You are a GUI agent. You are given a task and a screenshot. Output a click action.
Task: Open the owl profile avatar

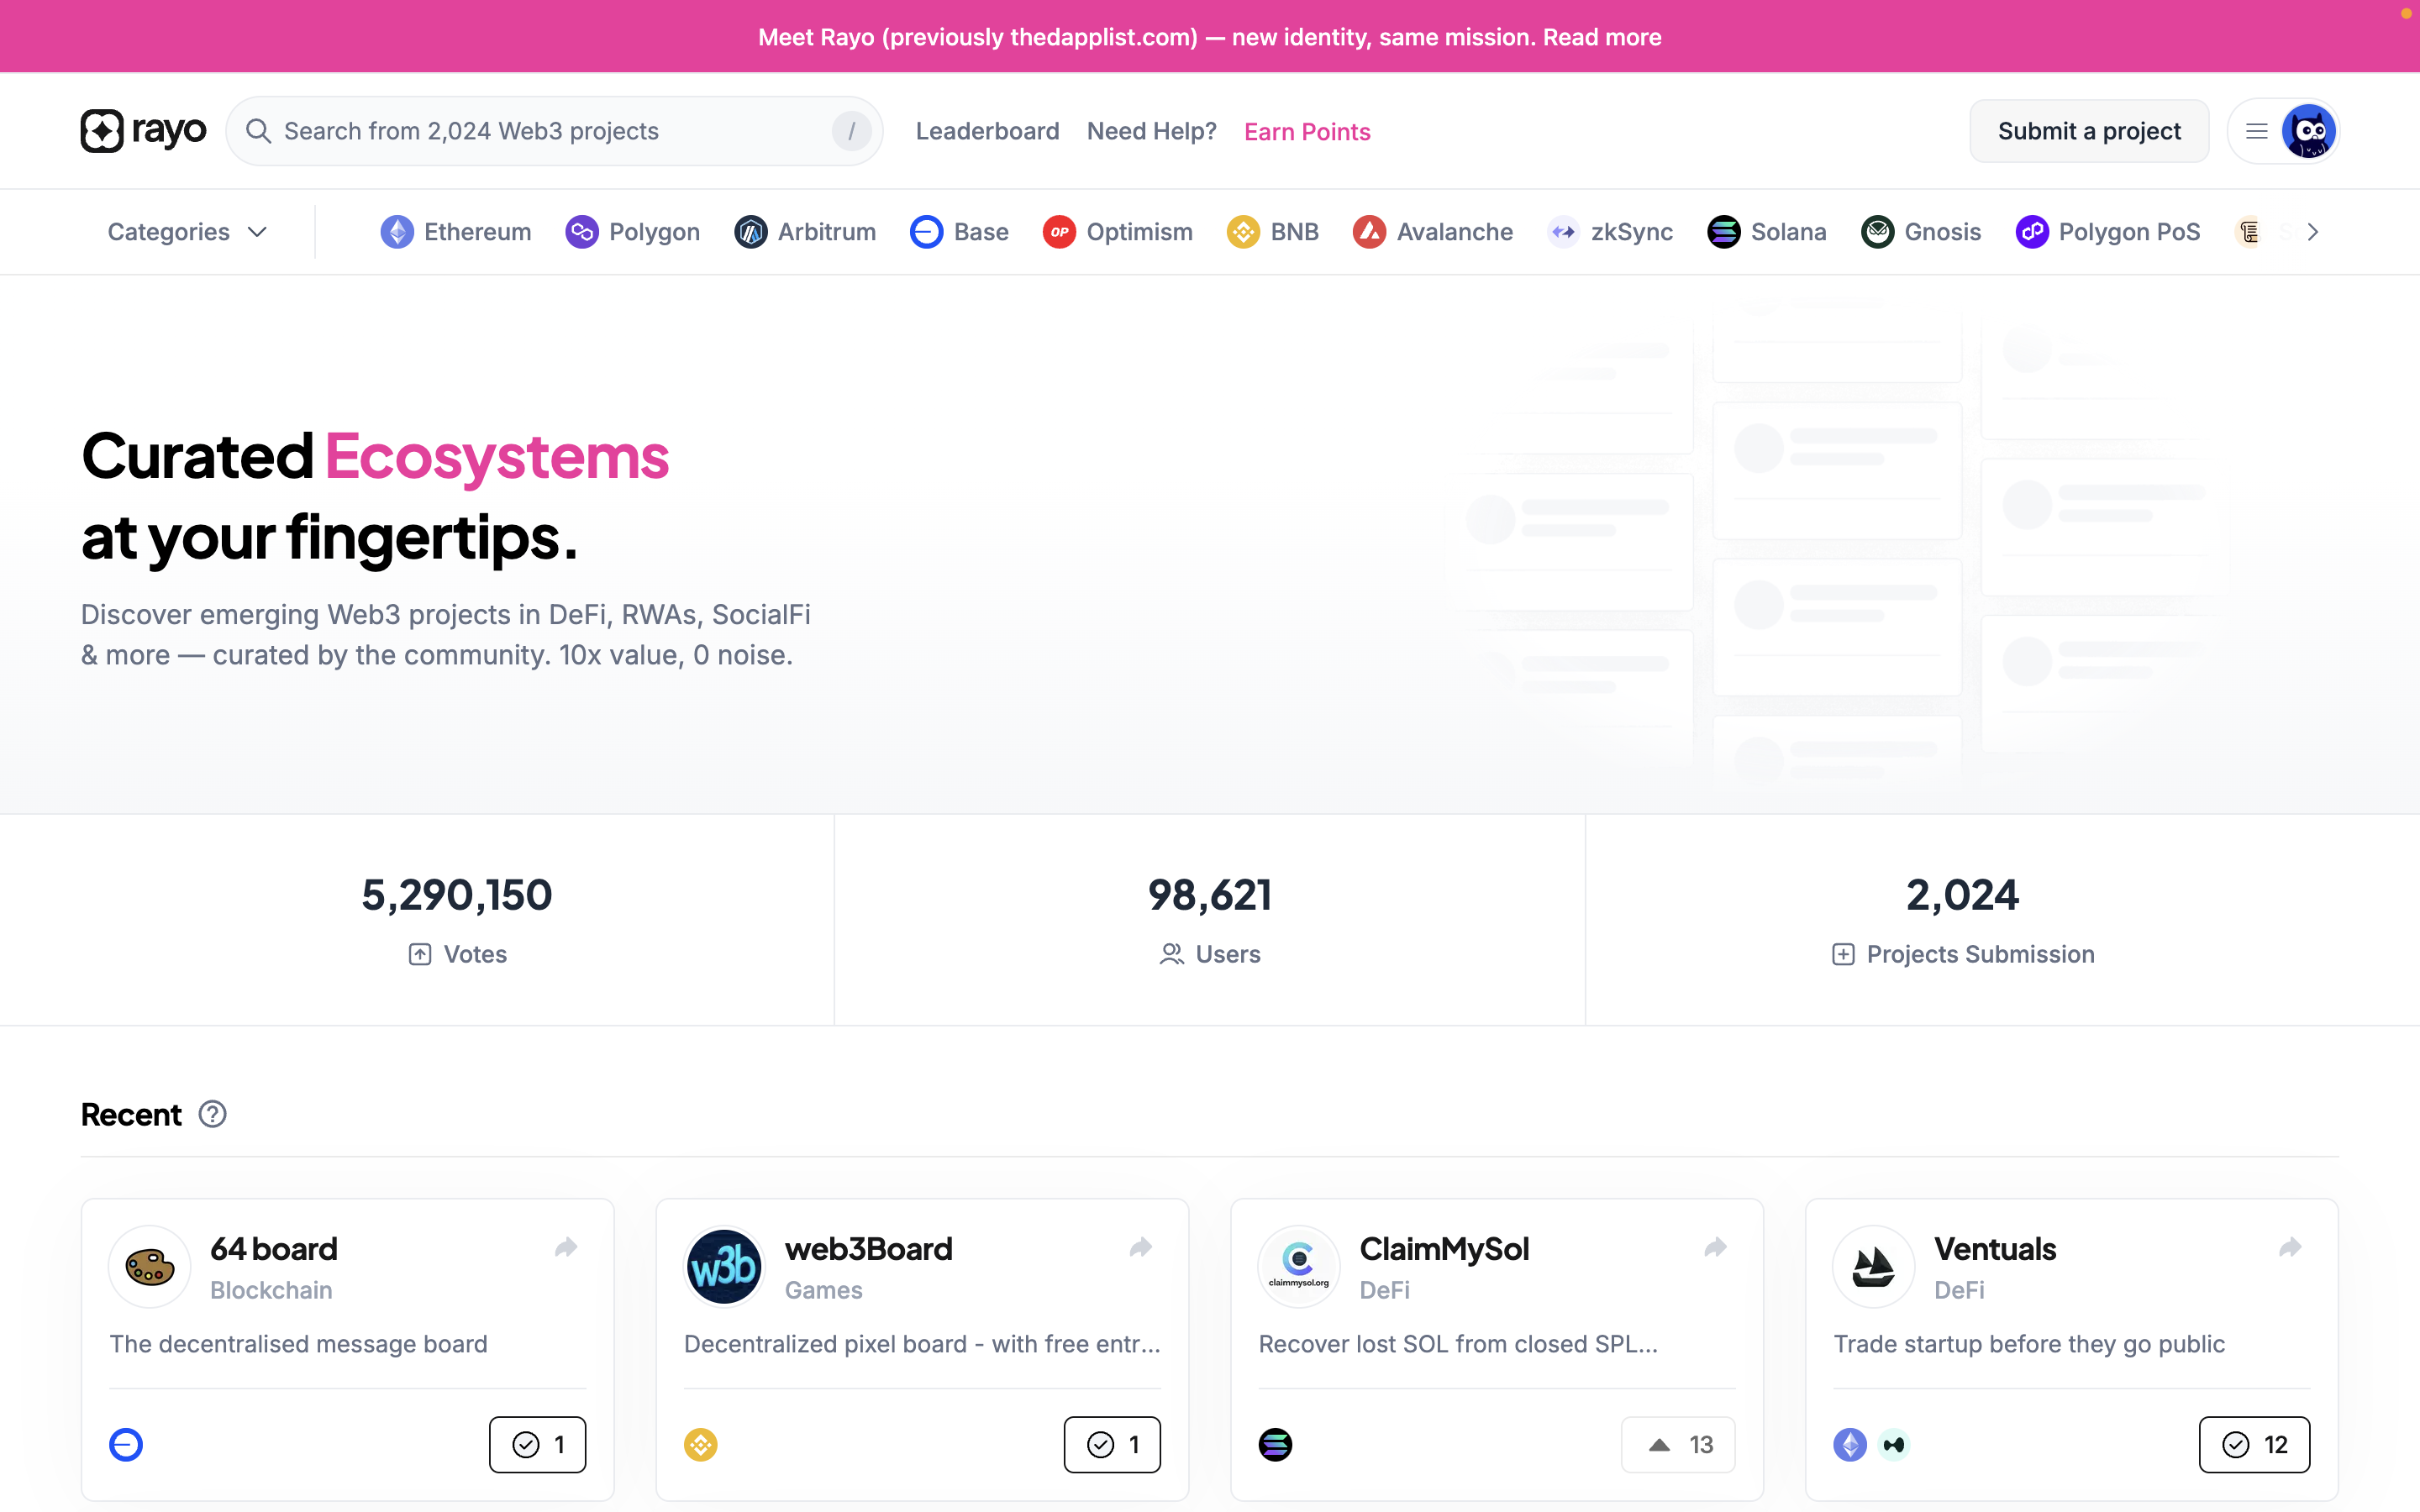coord(2308,131)
